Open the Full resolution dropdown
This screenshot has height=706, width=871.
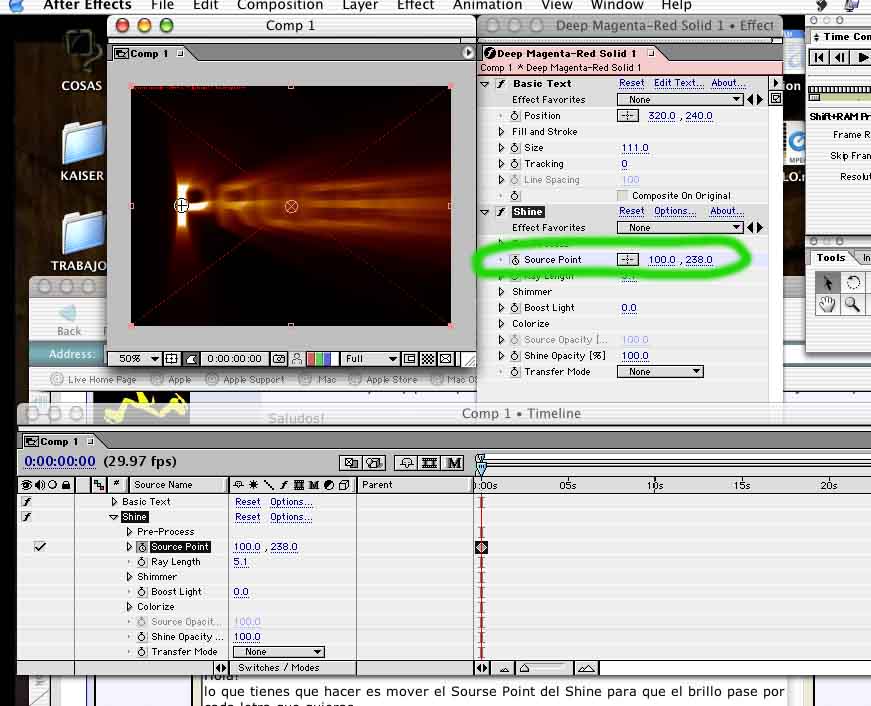tap(369, 359)
